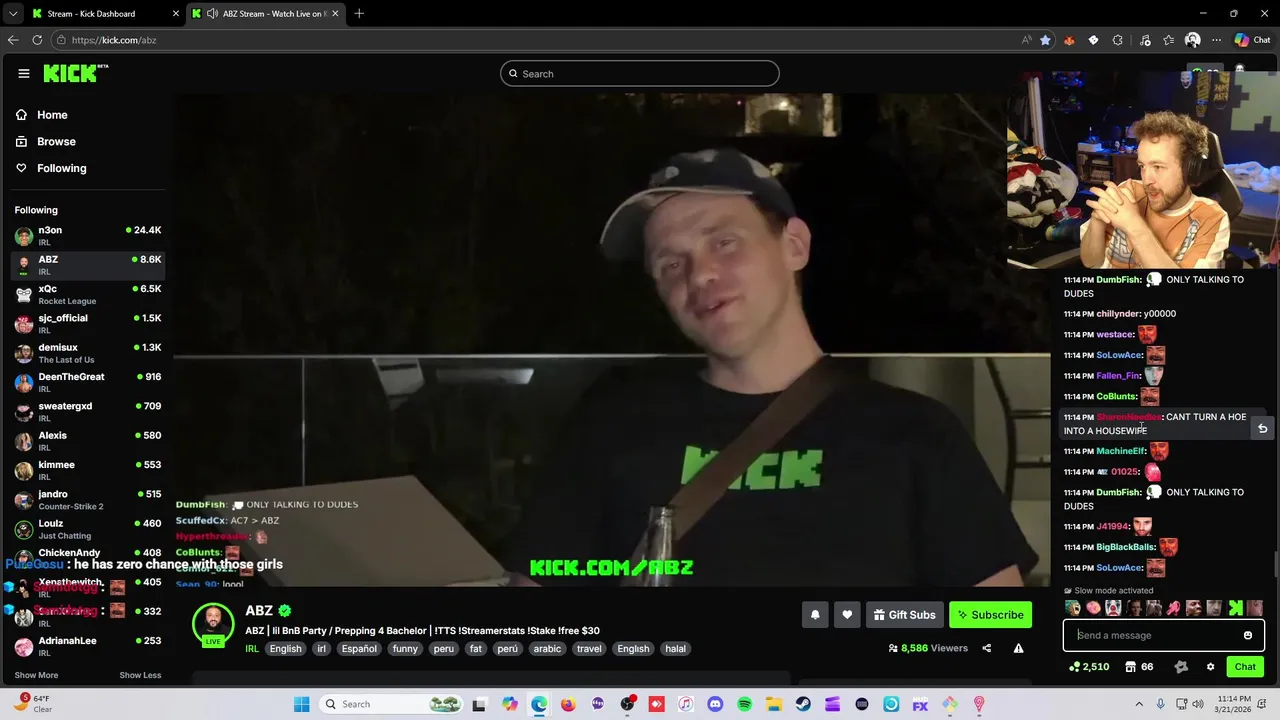Screen dimensions: 1280x720
Task: Open n3on channel from Following list
Action: (x=88, y=236)
